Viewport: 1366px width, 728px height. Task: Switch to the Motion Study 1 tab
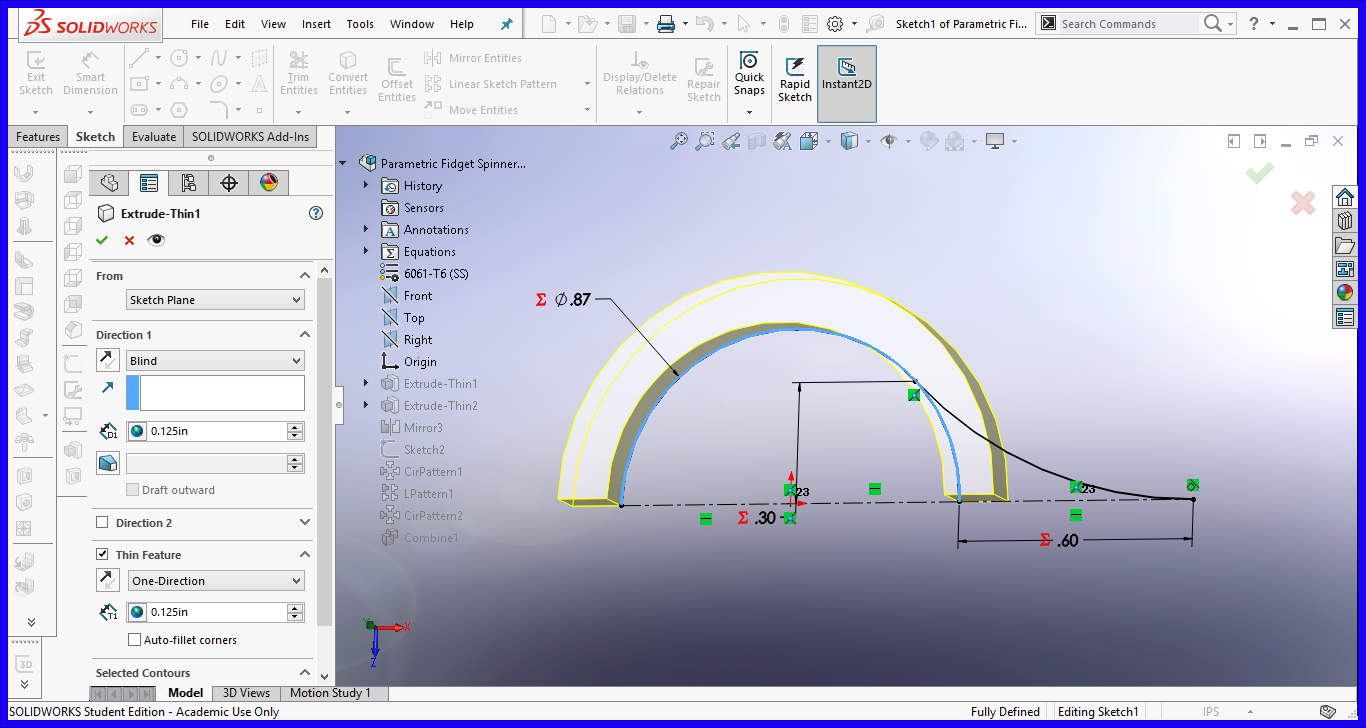click(333, 692)
